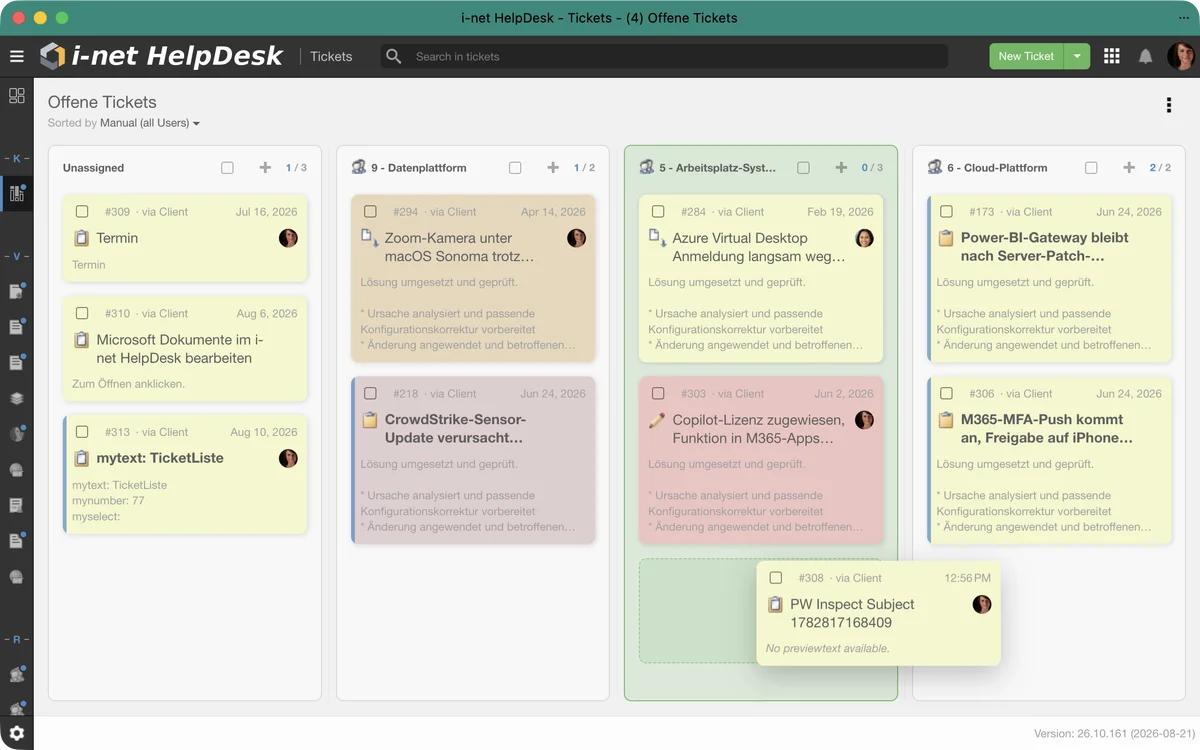Select all tickets in 9 - Datenplattform column
The height and width of the screenshot is (750, 1200).
[515, 168]
